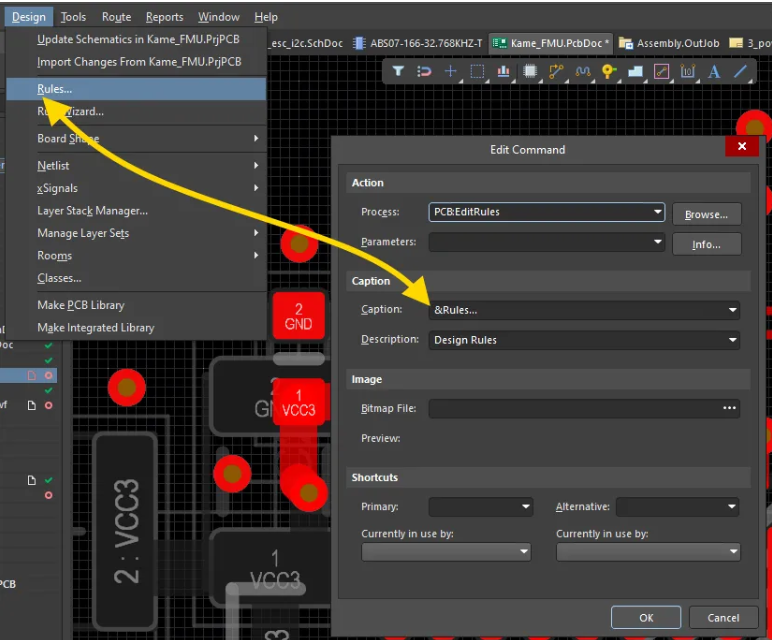Screen dimensions: 772x640
Task: Select the place text string tool
Action: (713, 72)
